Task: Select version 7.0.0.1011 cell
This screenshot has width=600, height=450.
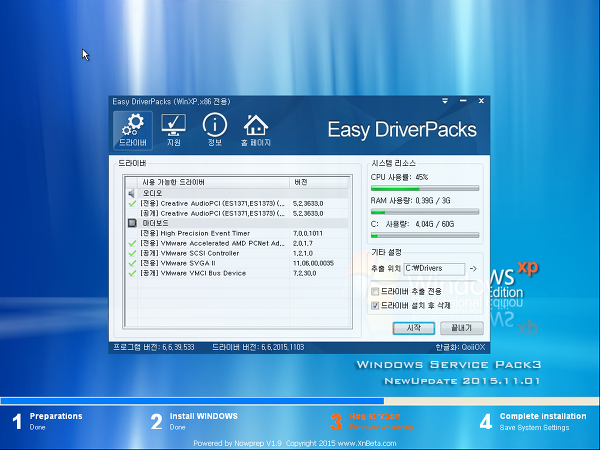Action: pos(308,233)
